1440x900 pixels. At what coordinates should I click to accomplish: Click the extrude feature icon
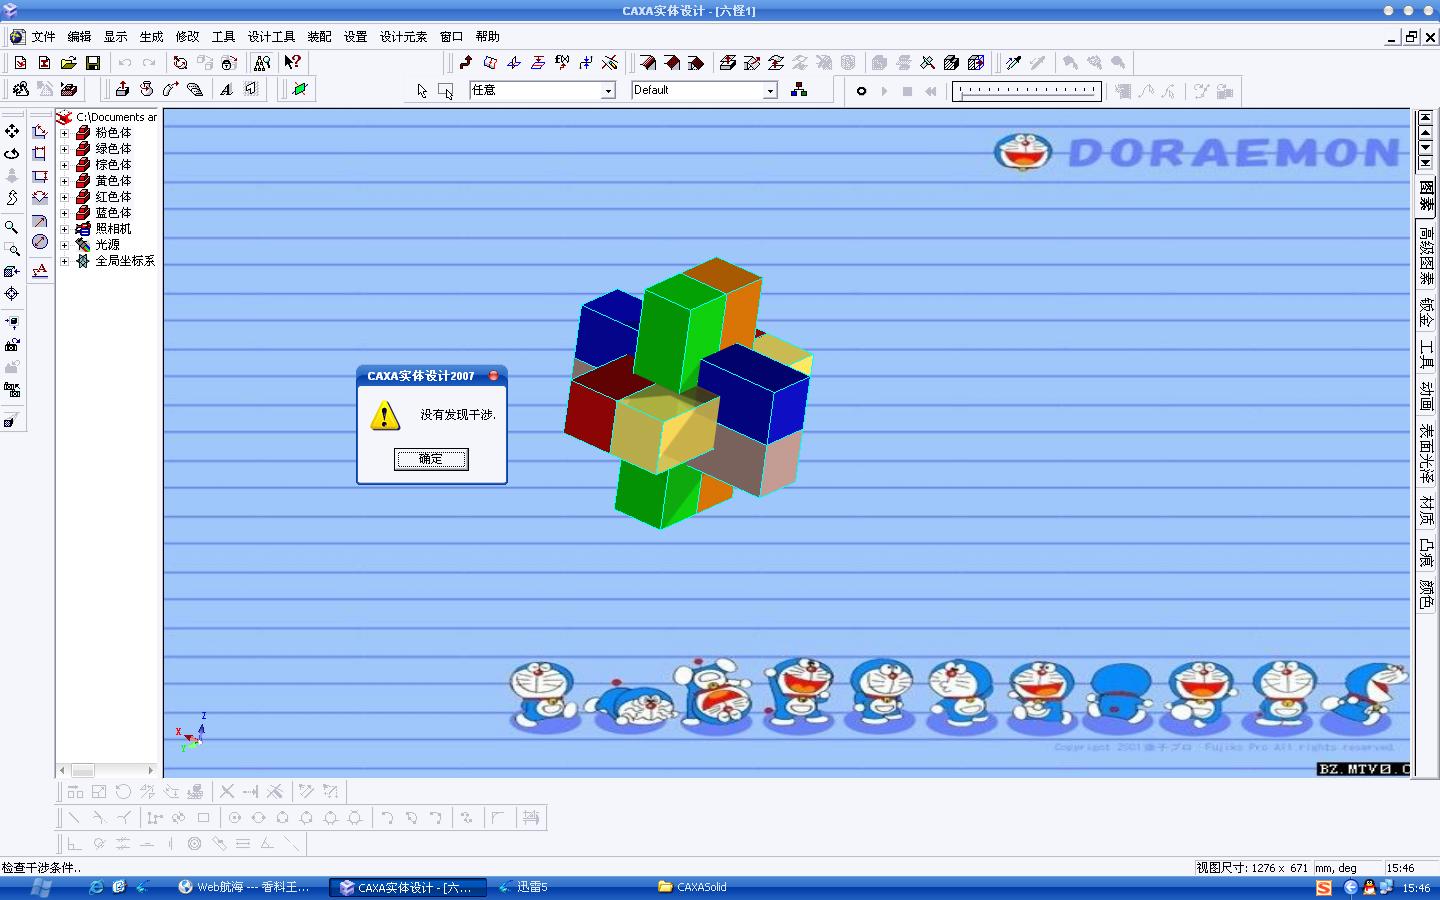(122, 90)
